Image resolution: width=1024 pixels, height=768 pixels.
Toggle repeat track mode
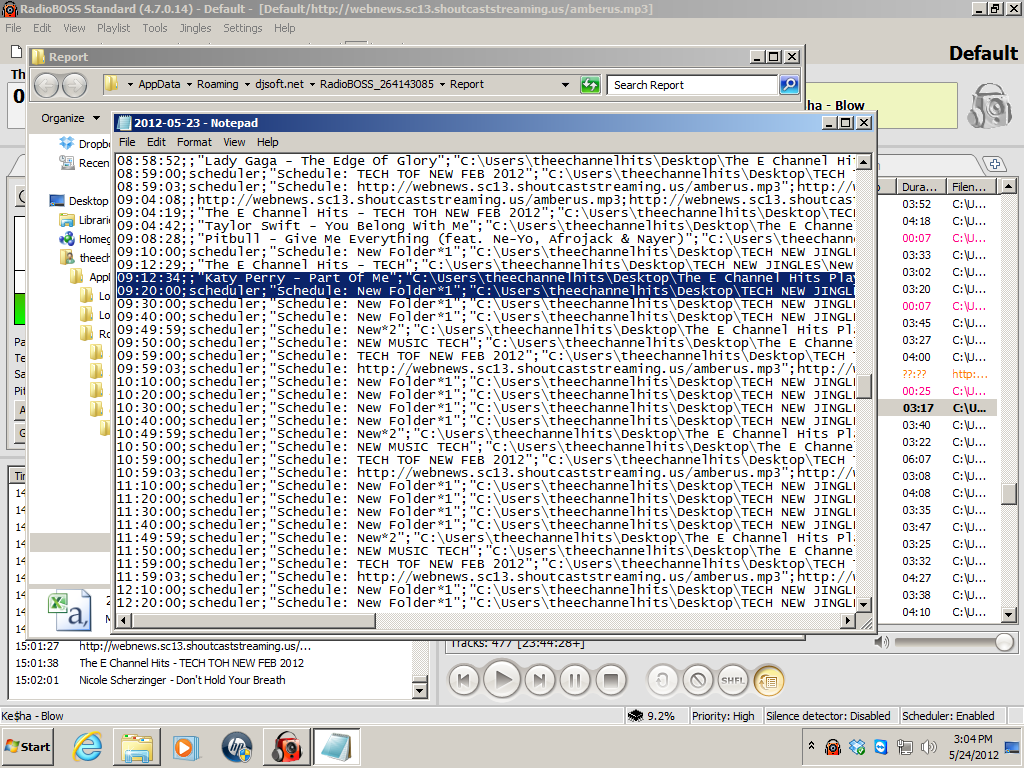[x=662, y=680]
